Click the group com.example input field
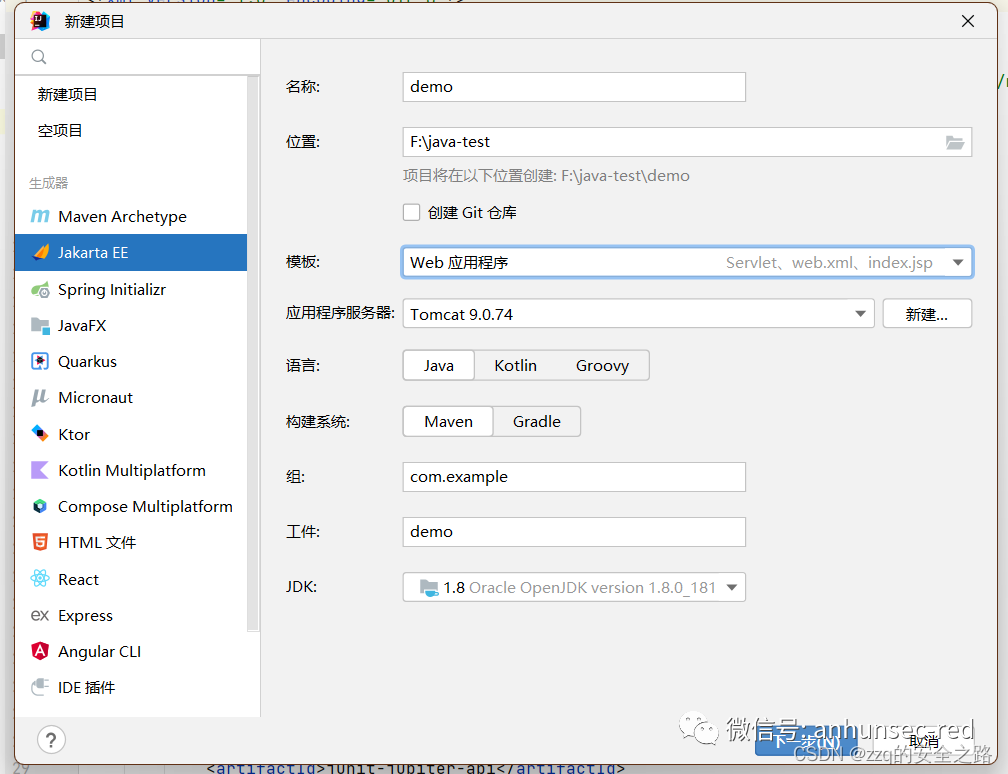The width and height of the screenshot is (1008, 774). [x=574, y=477]
